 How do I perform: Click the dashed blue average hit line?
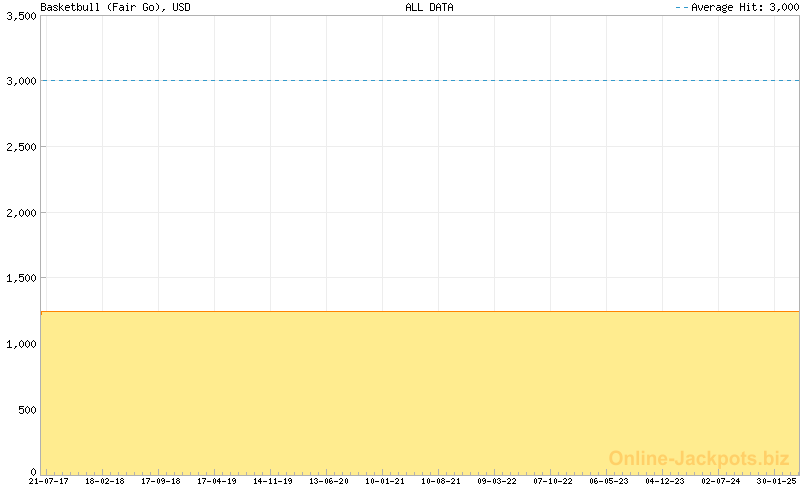420,81
